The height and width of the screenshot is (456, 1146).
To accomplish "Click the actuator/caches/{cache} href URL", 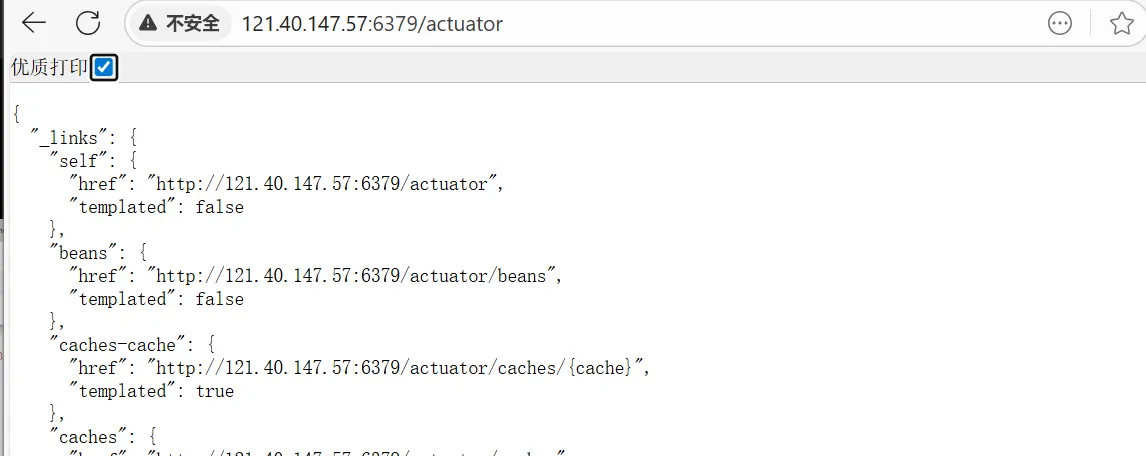I will pyautogui.click(x=394, y=368).
